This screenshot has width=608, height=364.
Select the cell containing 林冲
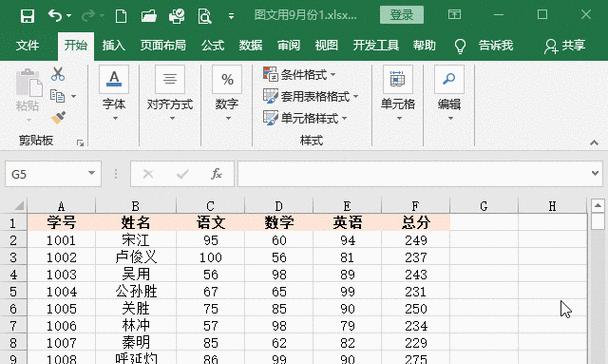point(136,326)
